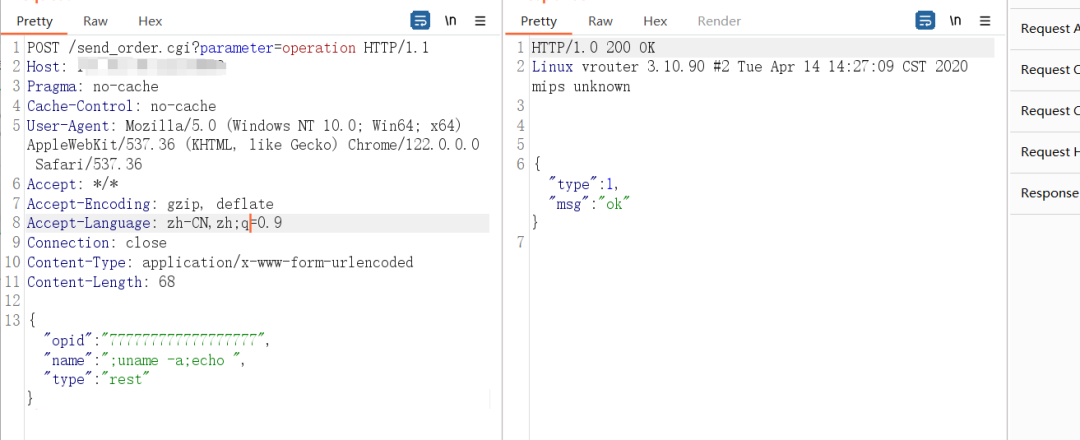Click the Accept-Language header line
Image resolution: width=1080 pixels, height=440 pixels.
154,223
